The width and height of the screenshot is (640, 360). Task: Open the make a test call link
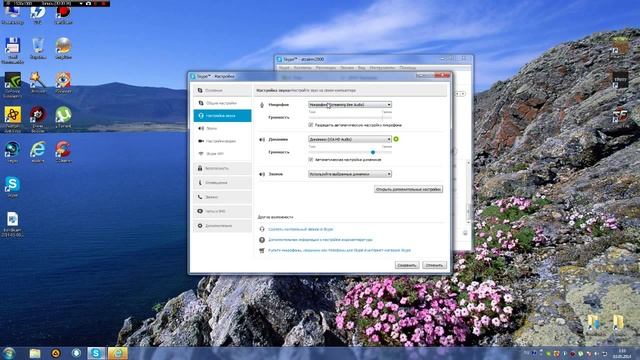(x=301, y=229)
